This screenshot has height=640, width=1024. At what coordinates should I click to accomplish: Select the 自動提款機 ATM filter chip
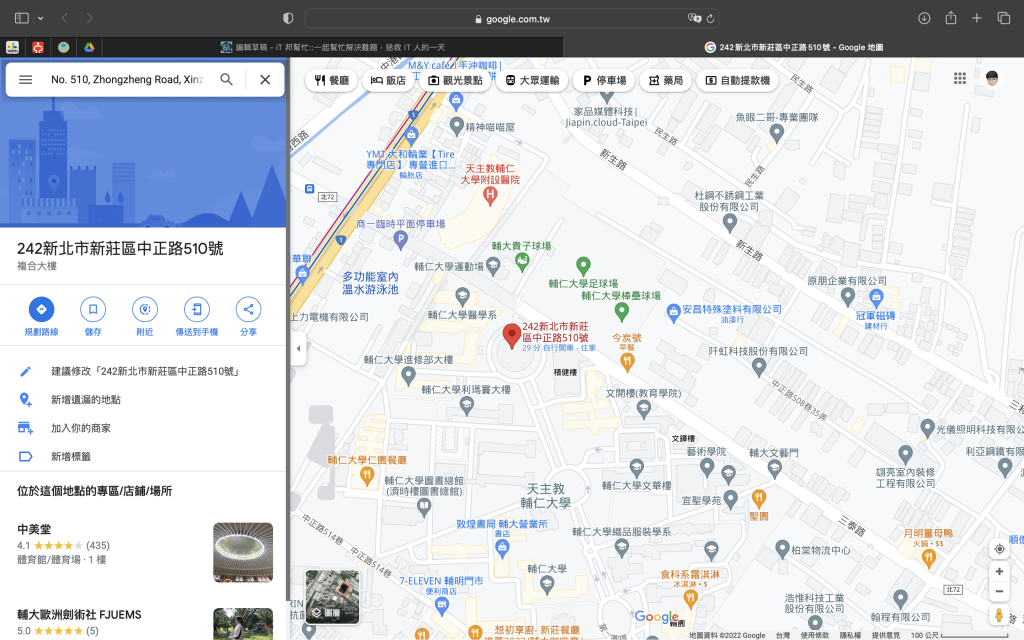click(738, 80)
